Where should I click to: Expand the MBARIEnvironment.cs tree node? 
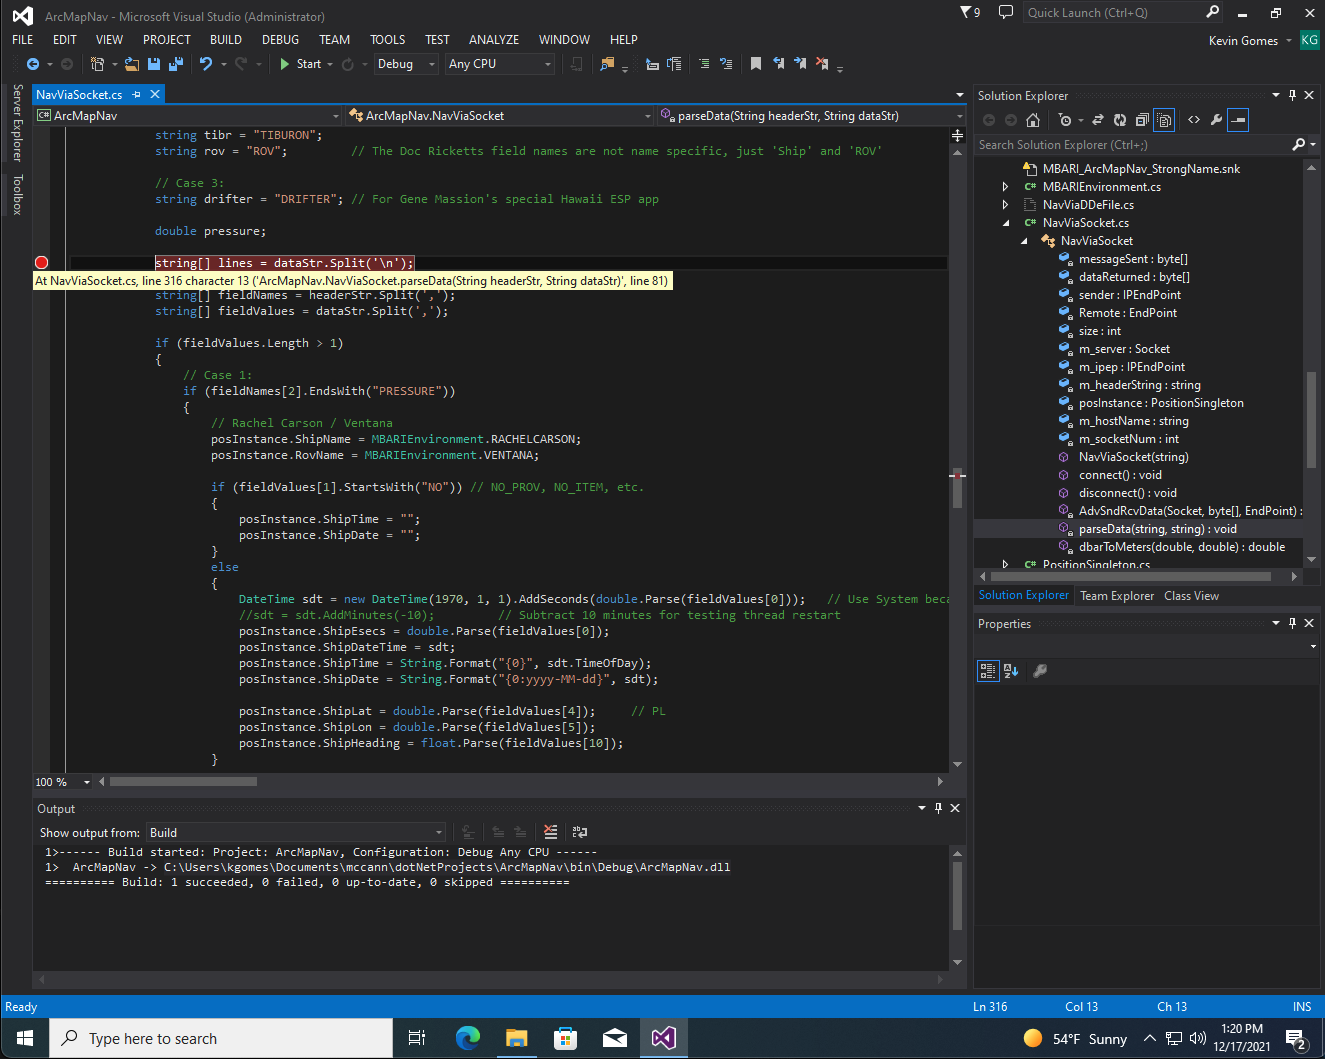click(1005, 187)
